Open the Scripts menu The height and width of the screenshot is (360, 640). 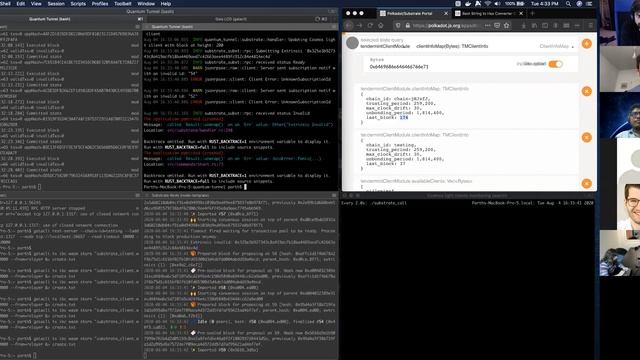(78, 4)
